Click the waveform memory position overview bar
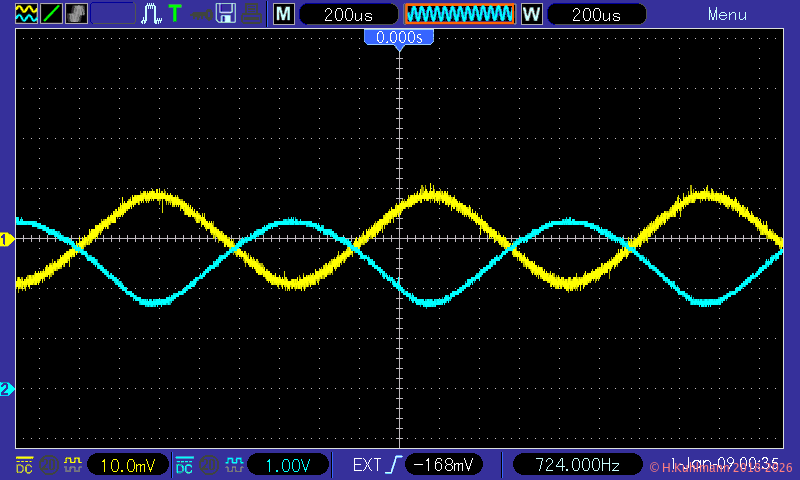The image size is (800, 480). tap(459, 15)
